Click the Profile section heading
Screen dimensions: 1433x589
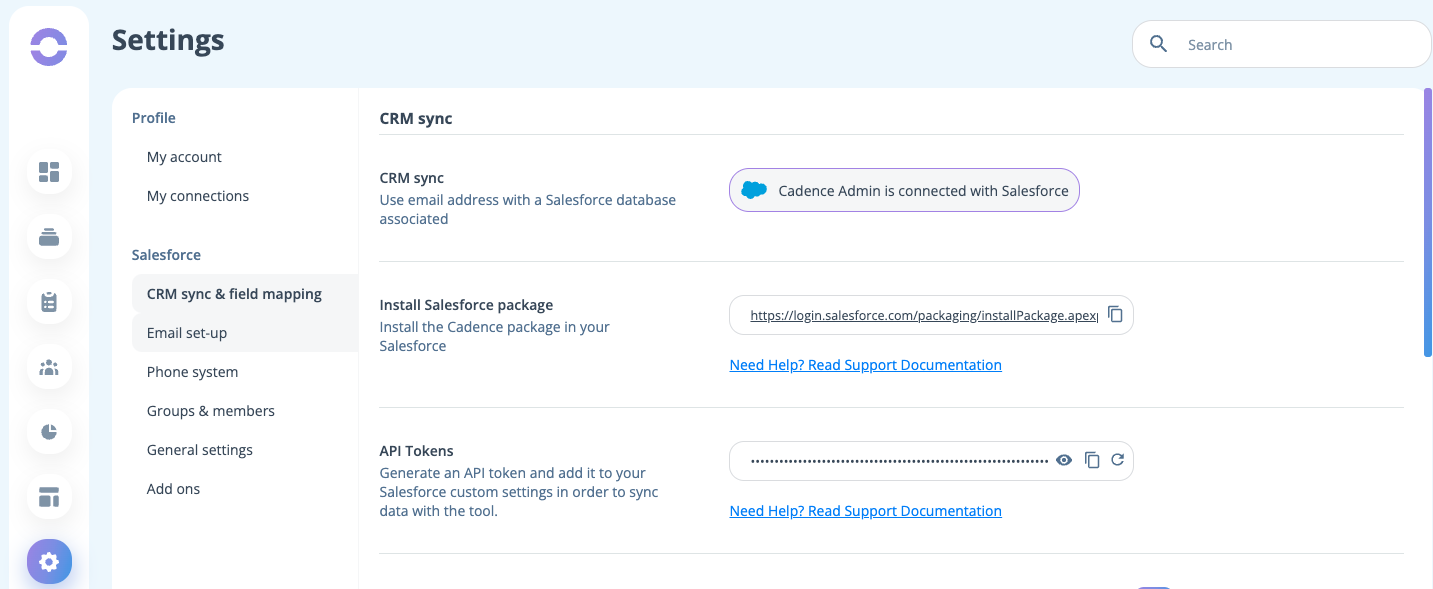point(154,118)
